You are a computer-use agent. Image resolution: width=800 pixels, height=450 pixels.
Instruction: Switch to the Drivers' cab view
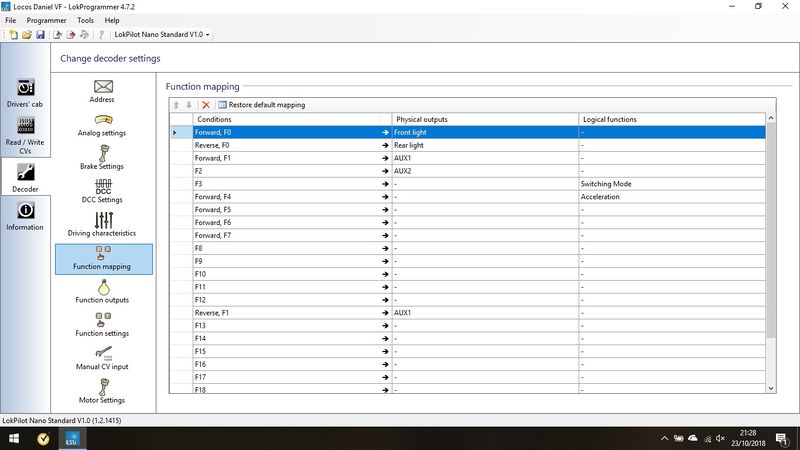[25, 93]
